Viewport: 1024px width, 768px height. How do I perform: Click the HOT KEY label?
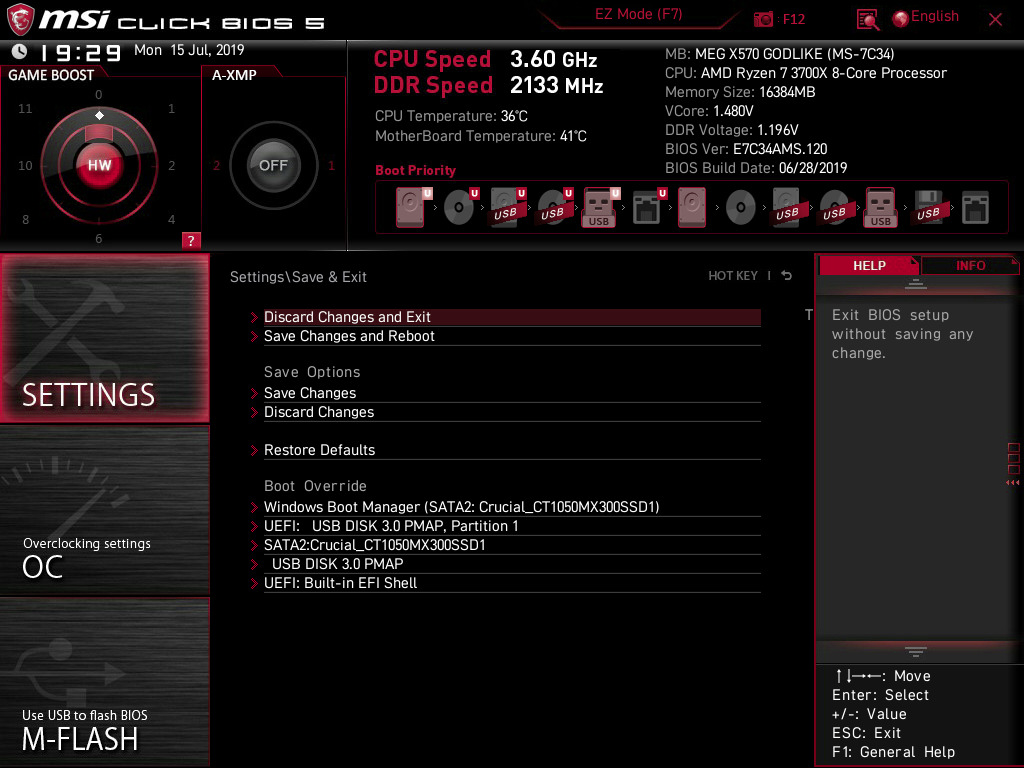pos(733,276)
